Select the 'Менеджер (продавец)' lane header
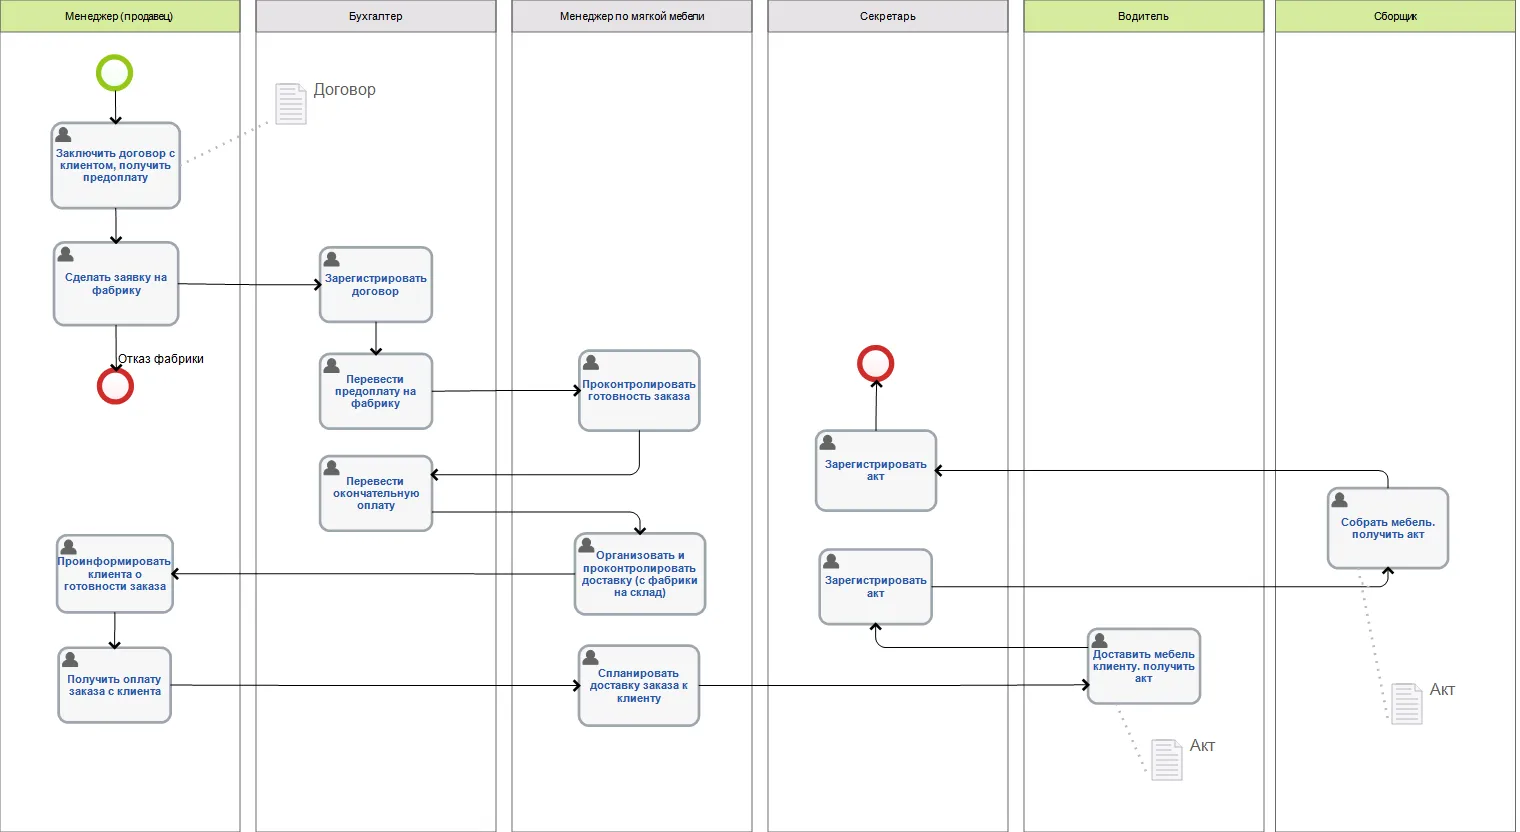The image size is (1520, 832). click(x=120, y=16)
